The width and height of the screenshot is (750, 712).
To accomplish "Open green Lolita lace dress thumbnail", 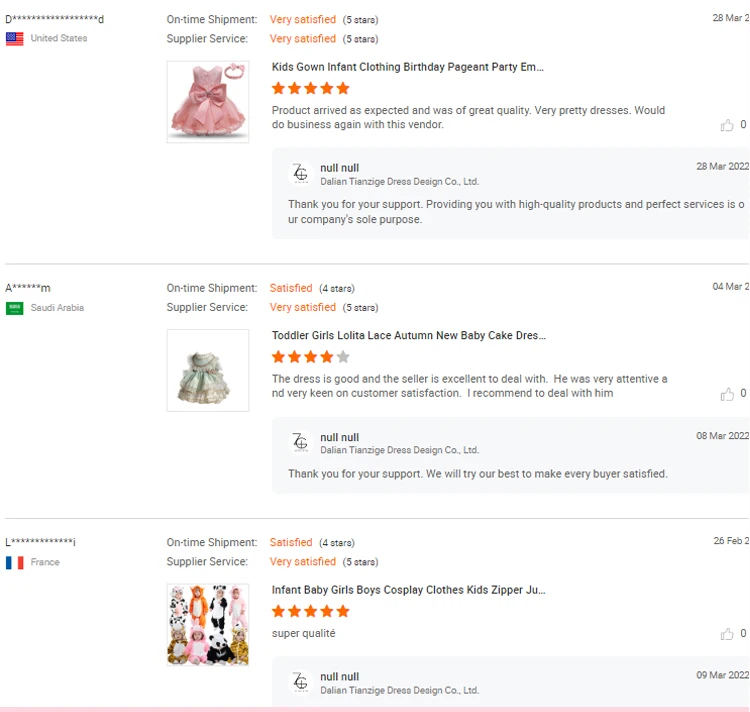I will [208, 370].
